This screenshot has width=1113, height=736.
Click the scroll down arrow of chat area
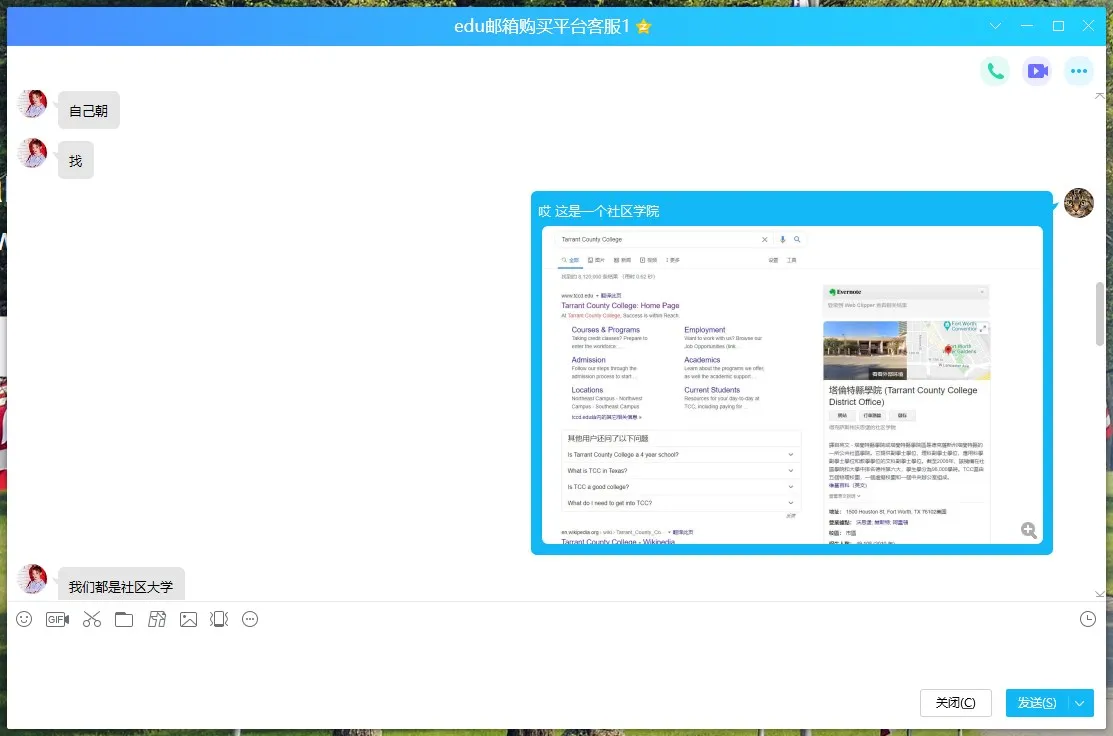tap(1100, 594)
